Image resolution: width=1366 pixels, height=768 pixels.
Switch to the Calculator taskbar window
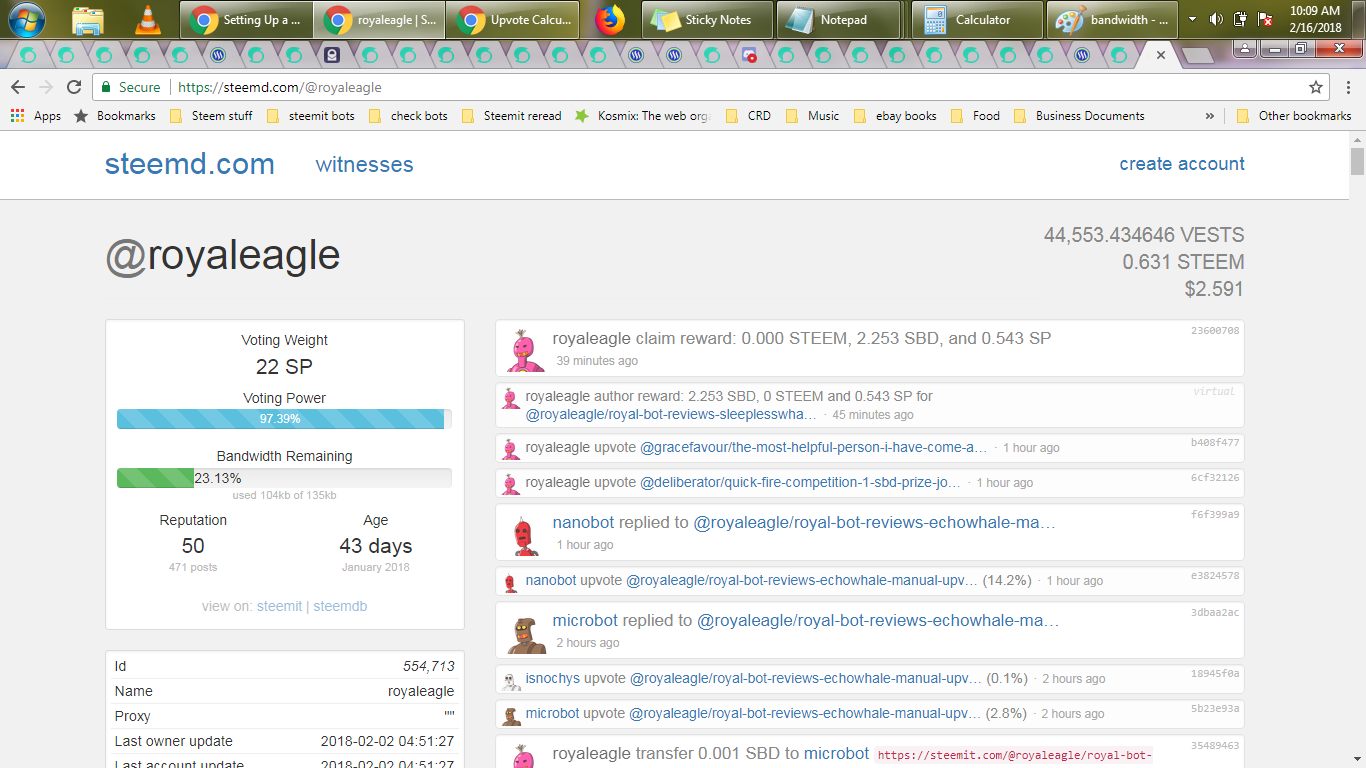[x=977, y=19]
